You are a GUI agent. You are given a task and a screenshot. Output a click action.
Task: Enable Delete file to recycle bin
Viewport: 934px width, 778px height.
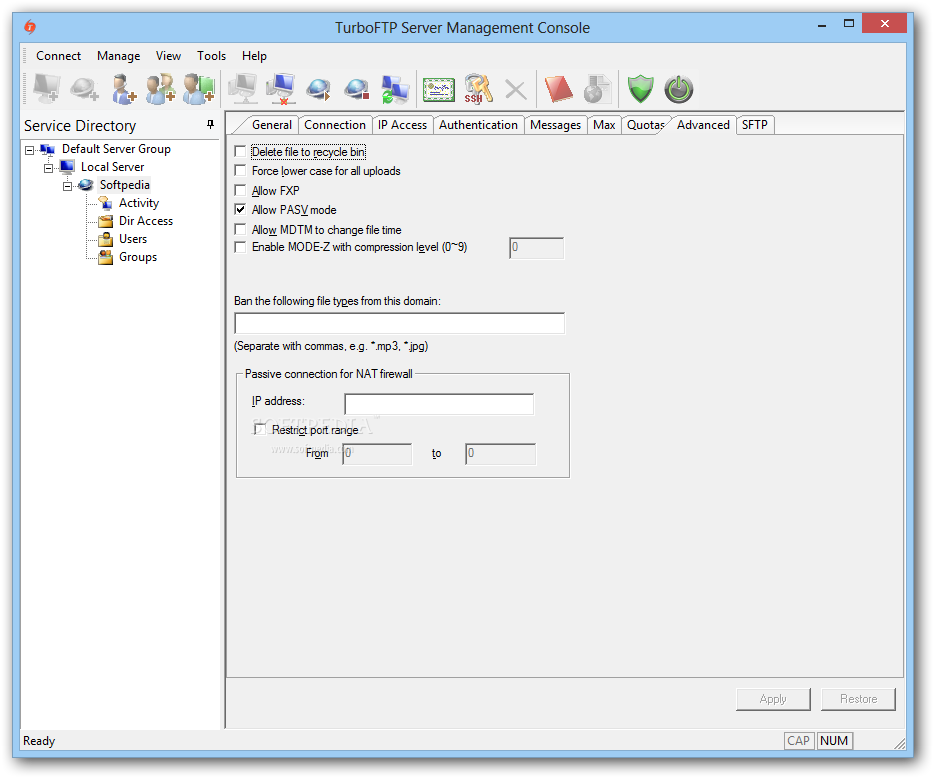[240, 151]
